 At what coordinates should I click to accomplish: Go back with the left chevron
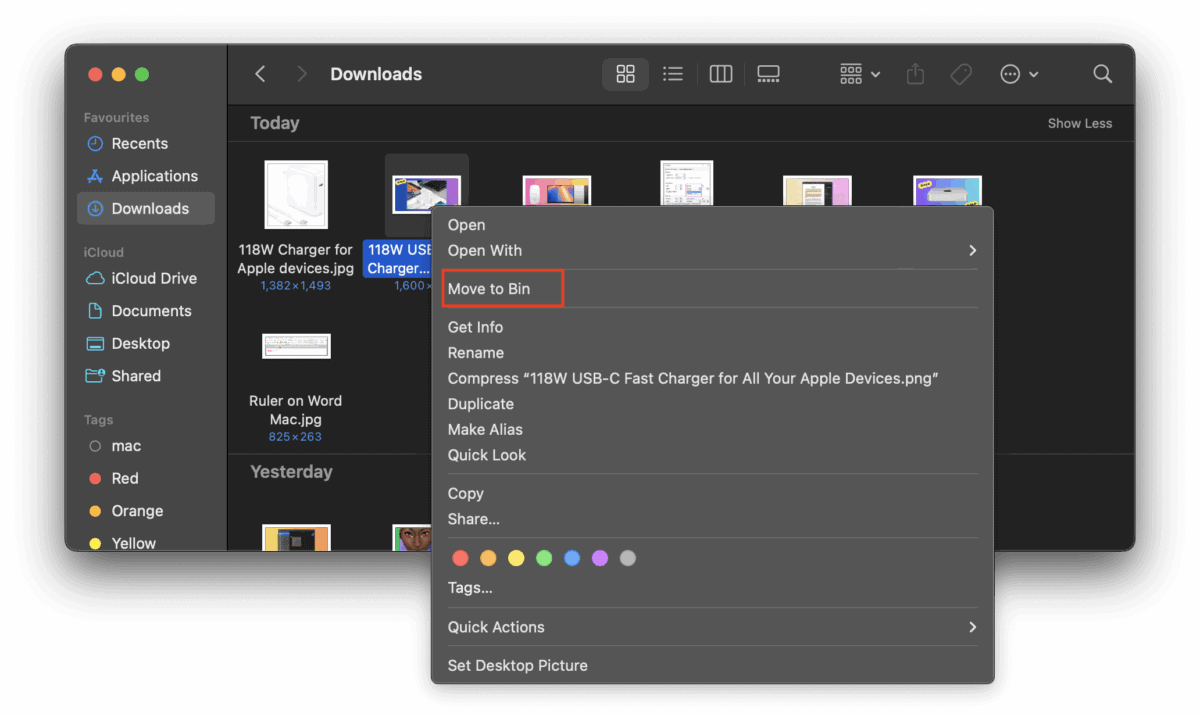260,74
